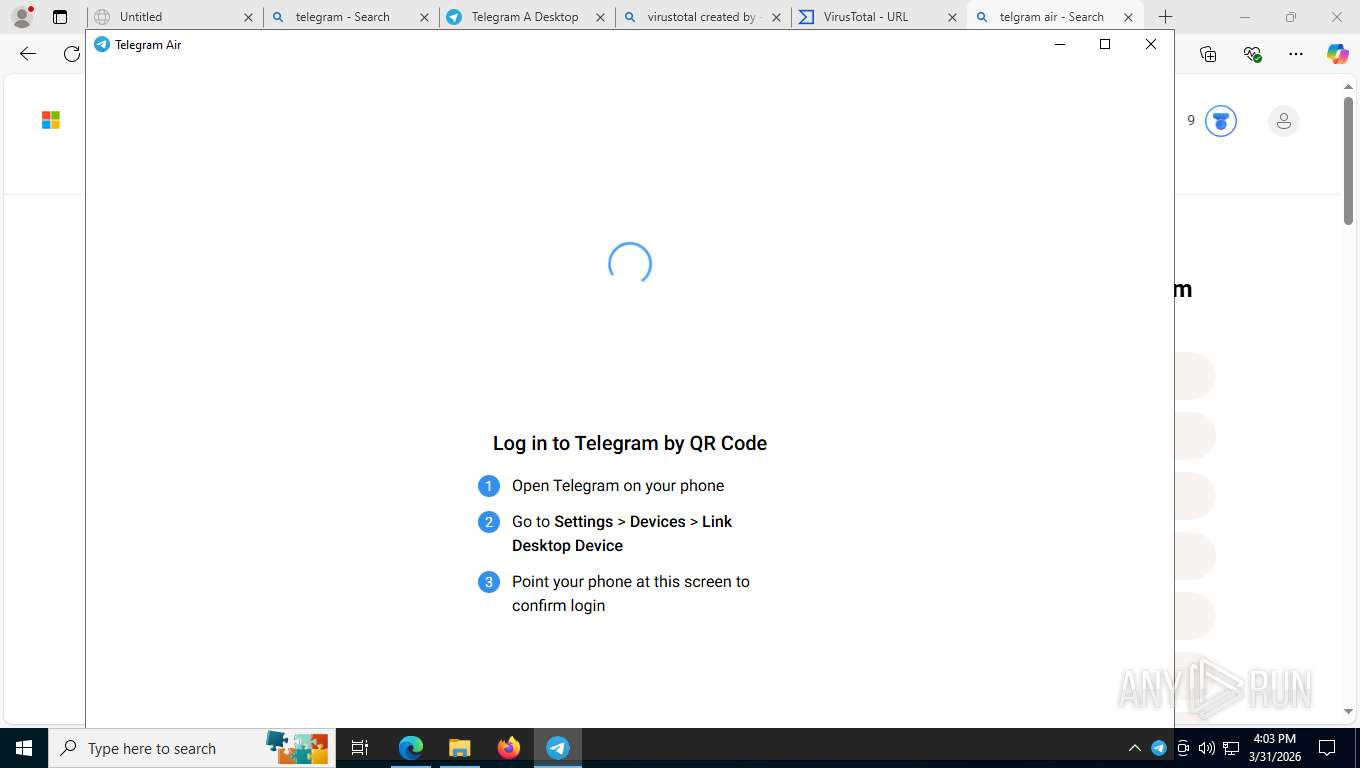Click the Bing sign-in person icon
Viewport: 1360px width, 768px height.
(1283, 121)
